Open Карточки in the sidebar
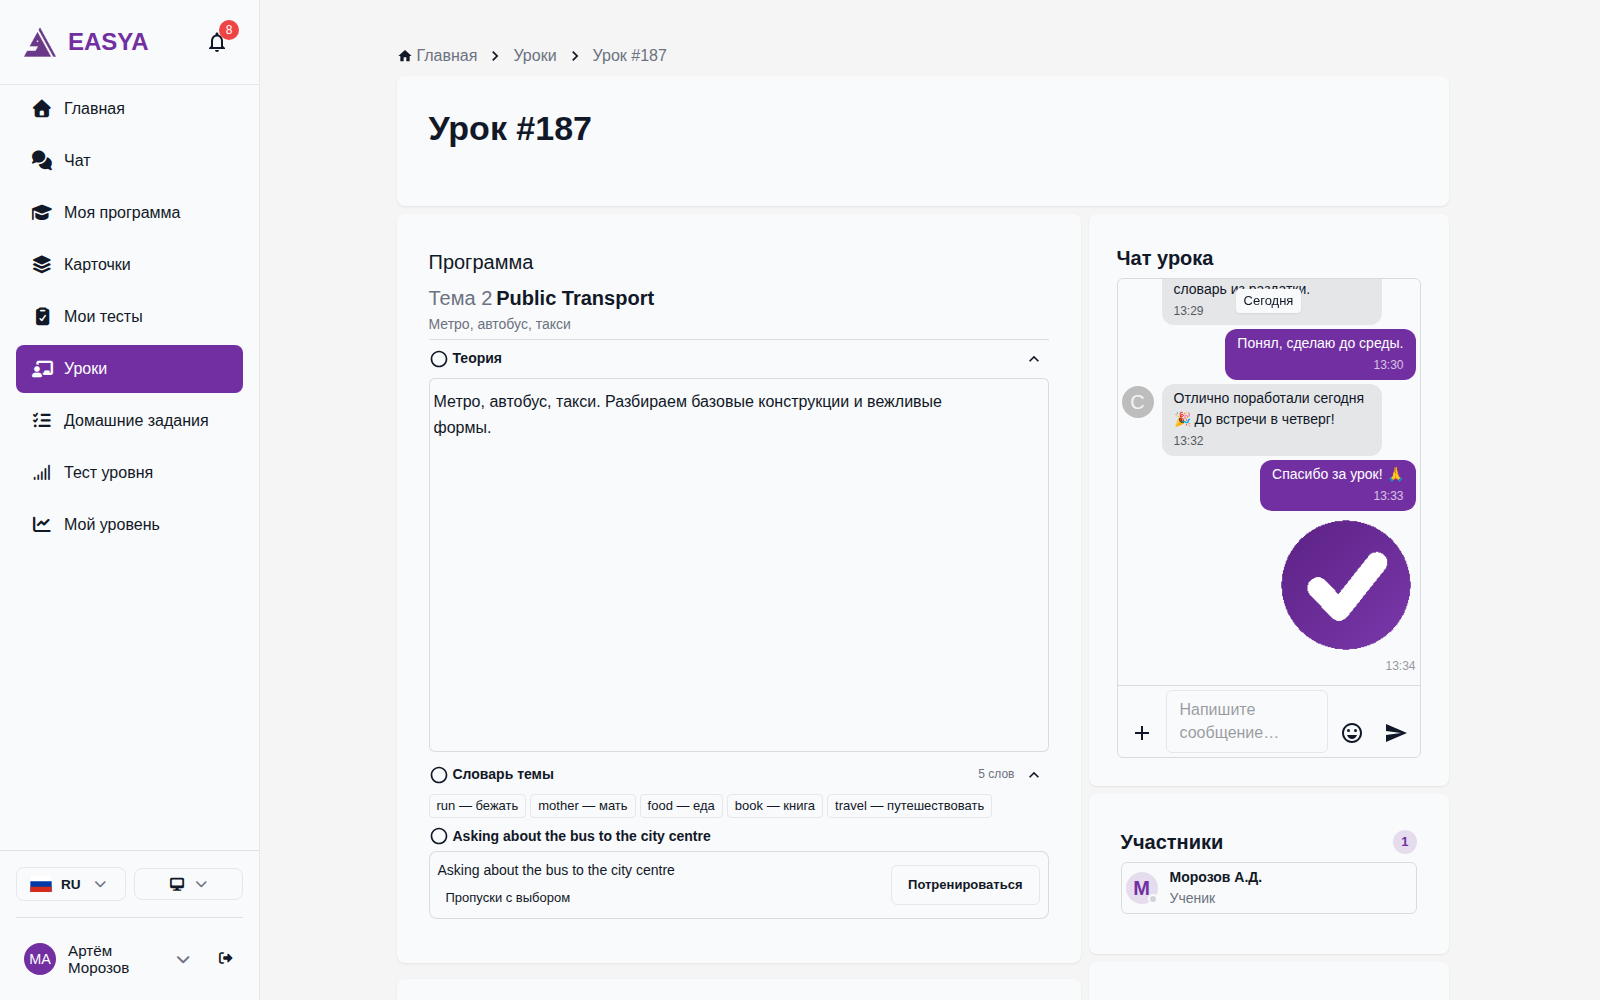This screenshot has width=1600, height=1000. [129, 265]
